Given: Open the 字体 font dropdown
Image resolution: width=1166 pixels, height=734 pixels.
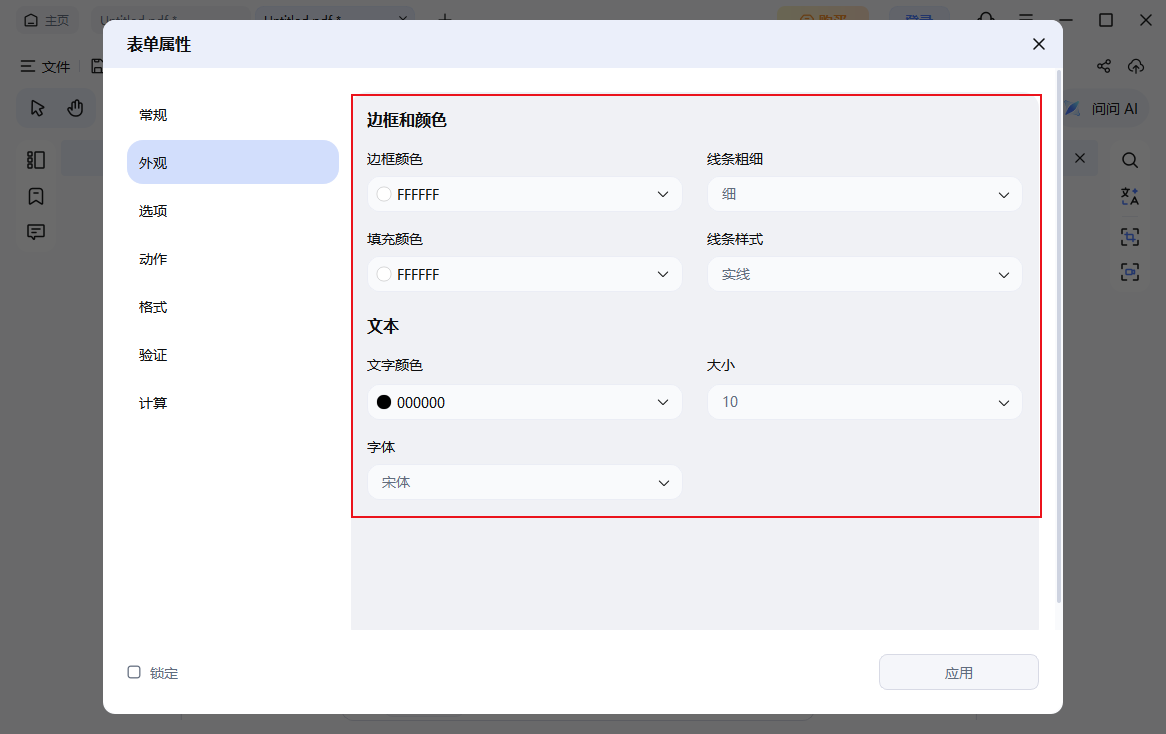Looking at the screenshot, I should point(524,483).
